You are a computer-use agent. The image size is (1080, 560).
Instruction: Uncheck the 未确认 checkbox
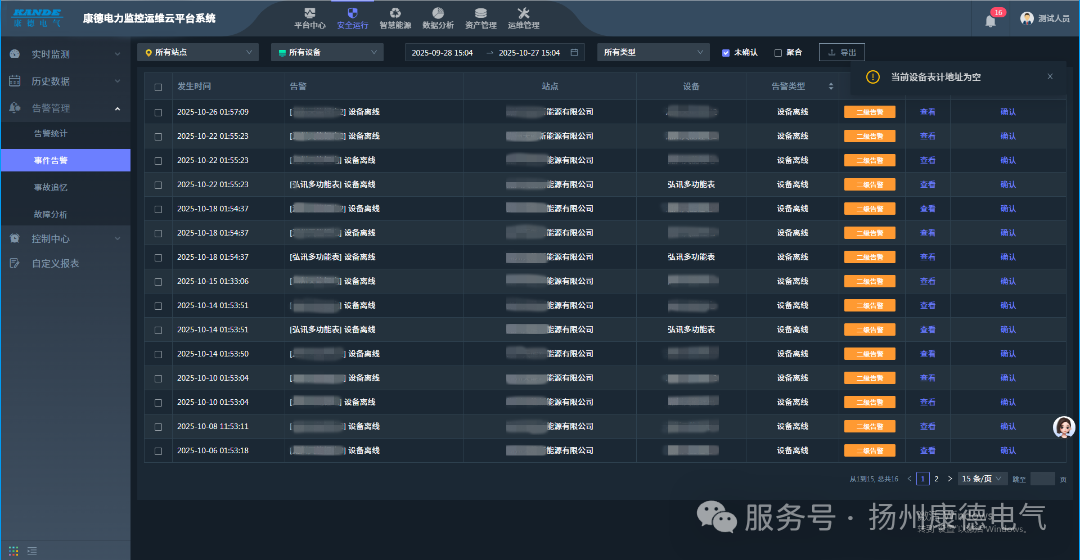726,52
